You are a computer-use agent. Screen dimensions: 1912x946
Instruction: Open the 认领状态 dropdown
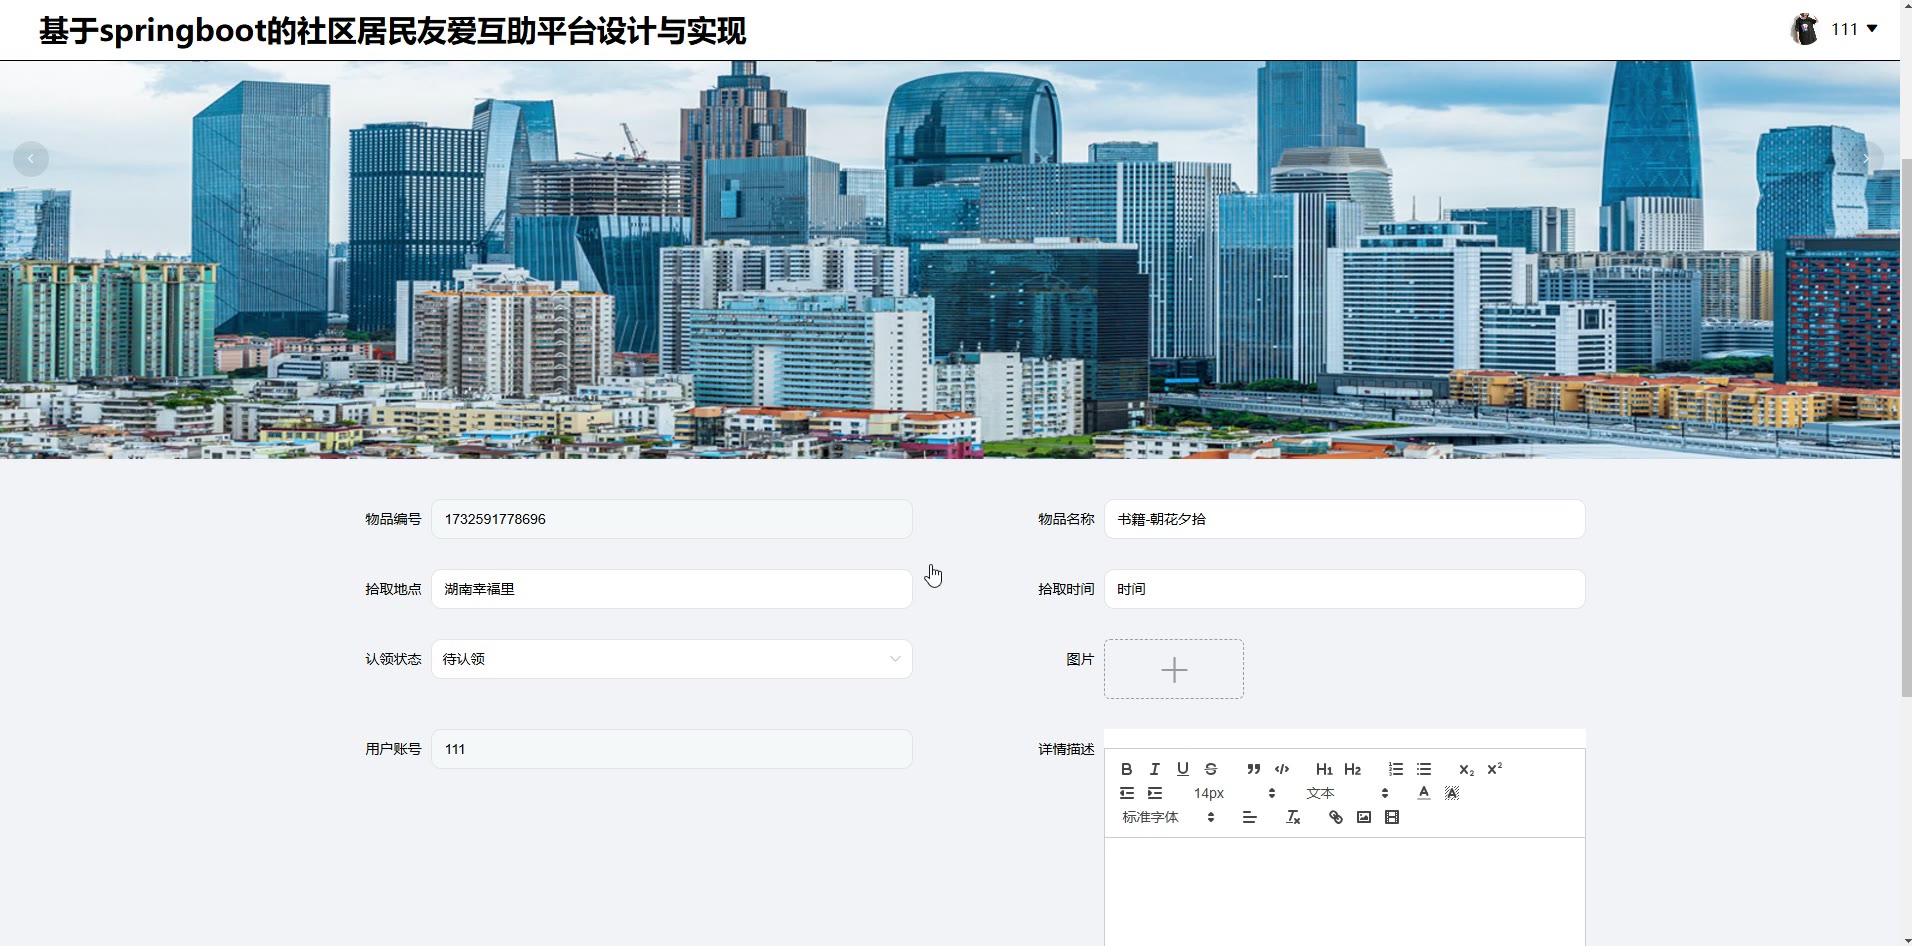pyautogui.click(x=672, y=659)
